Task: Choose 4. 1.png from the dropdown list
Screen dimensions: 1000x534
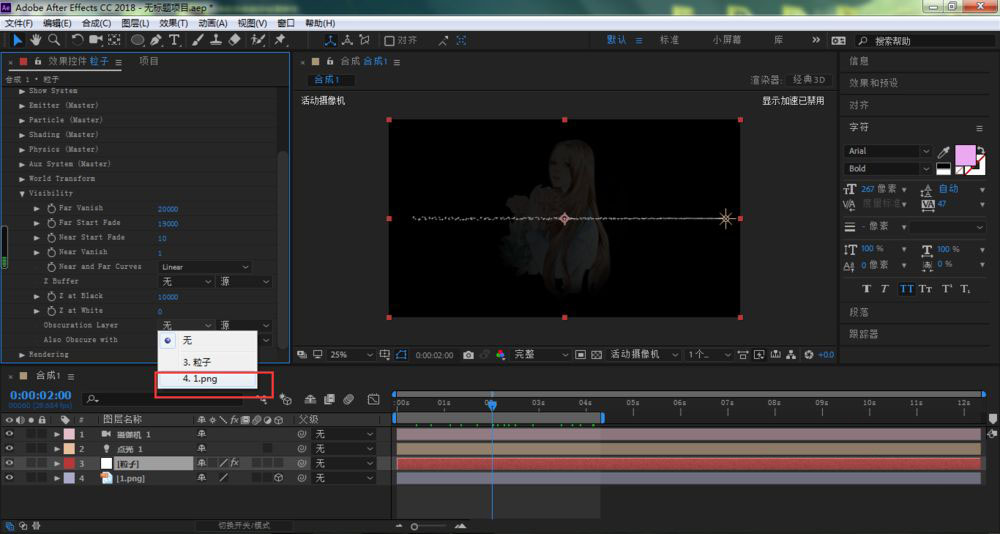Action: click(x=207, y=379)
